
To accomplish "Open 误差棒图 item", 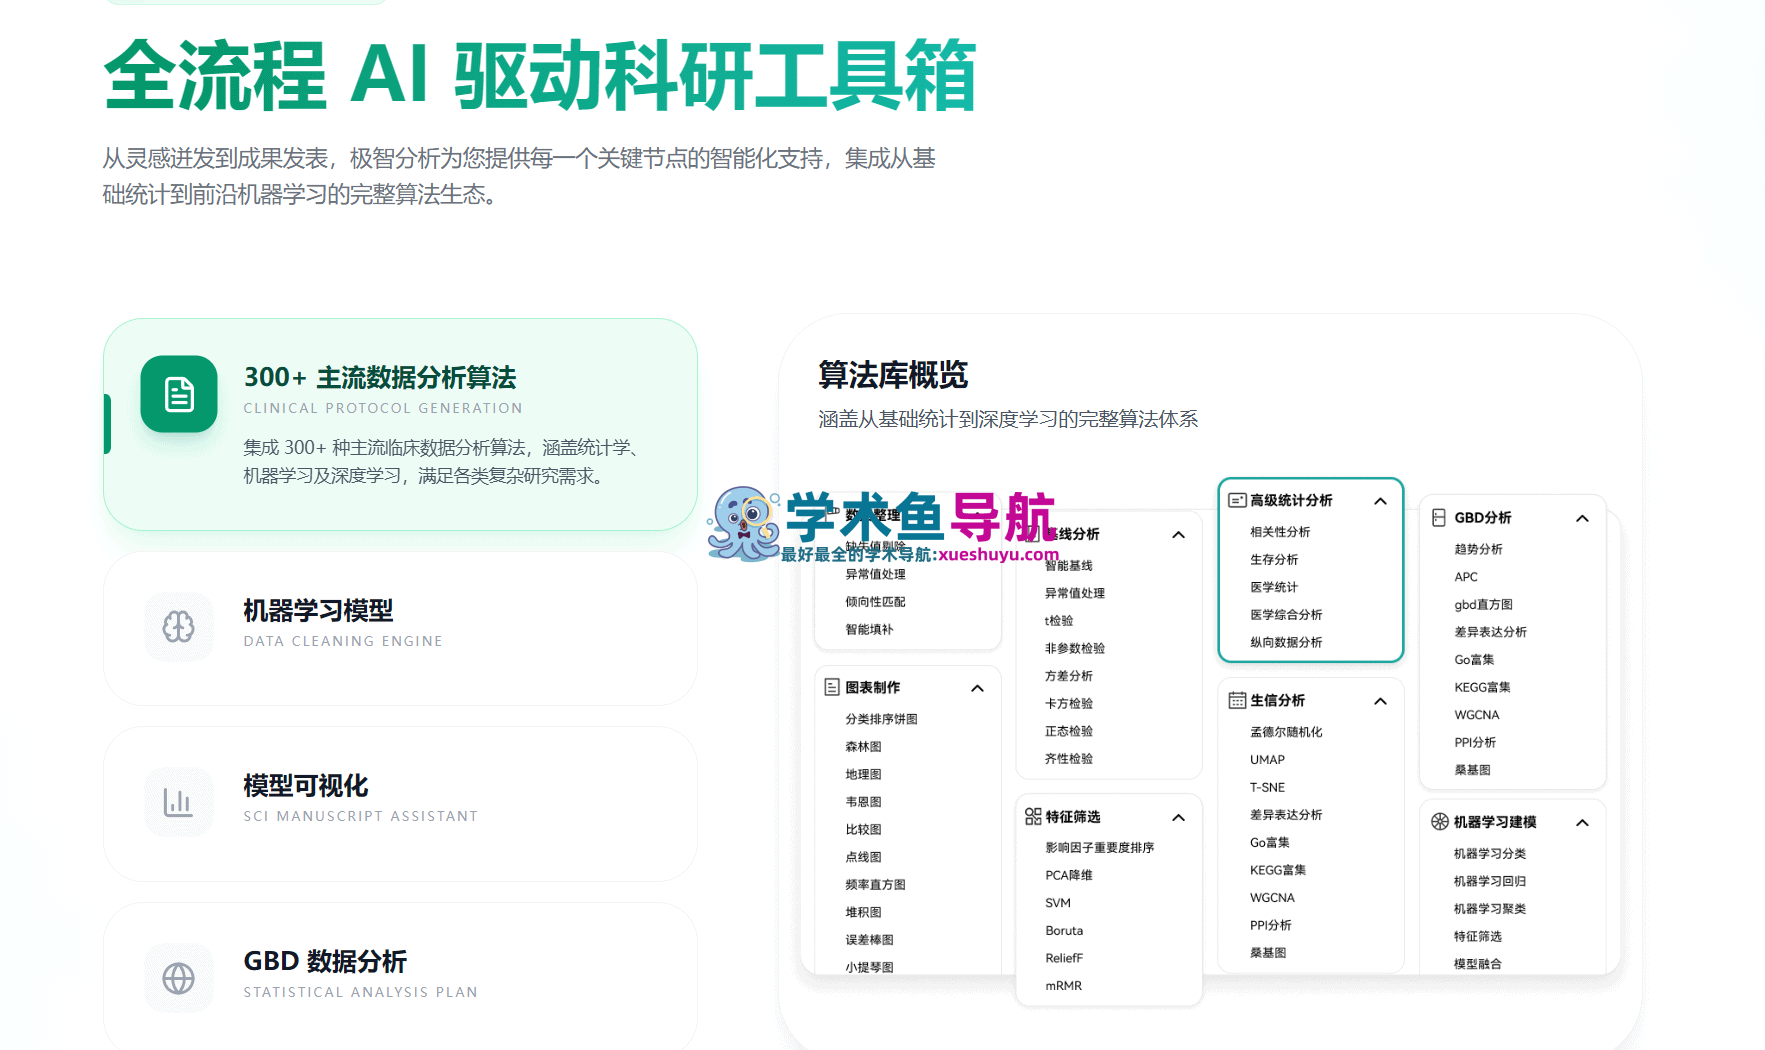I will pos(869,939).
